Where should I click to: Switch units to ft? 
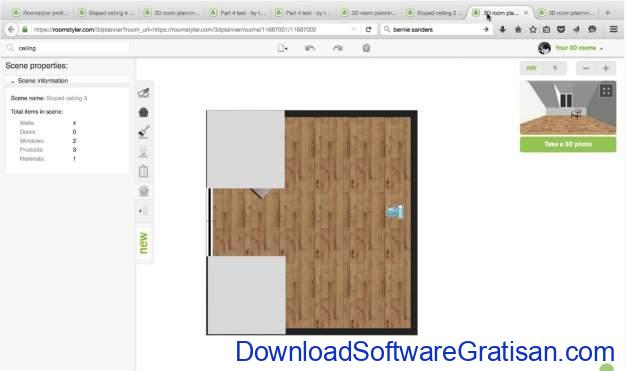point(555,68)
